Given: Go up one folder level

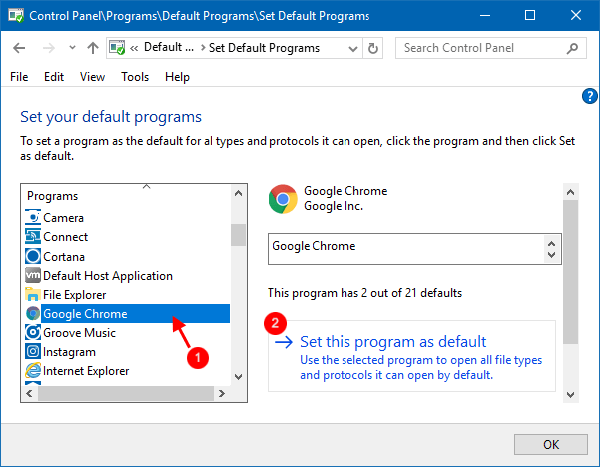Looking at the screenshot, I should (x=93, y=48).
